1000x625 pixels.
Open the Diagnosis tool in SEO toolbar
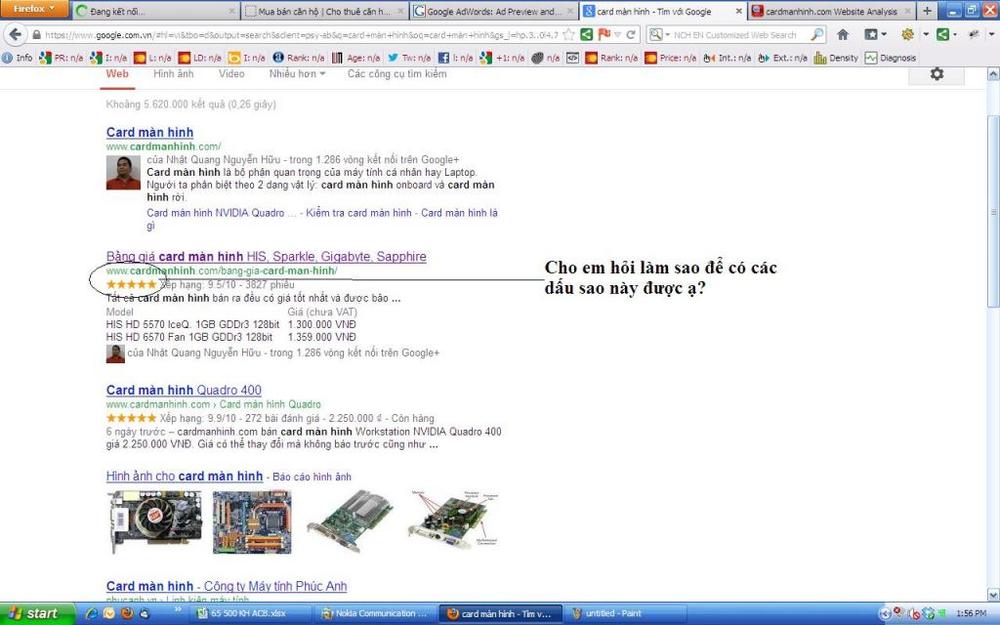click(891, 58)
